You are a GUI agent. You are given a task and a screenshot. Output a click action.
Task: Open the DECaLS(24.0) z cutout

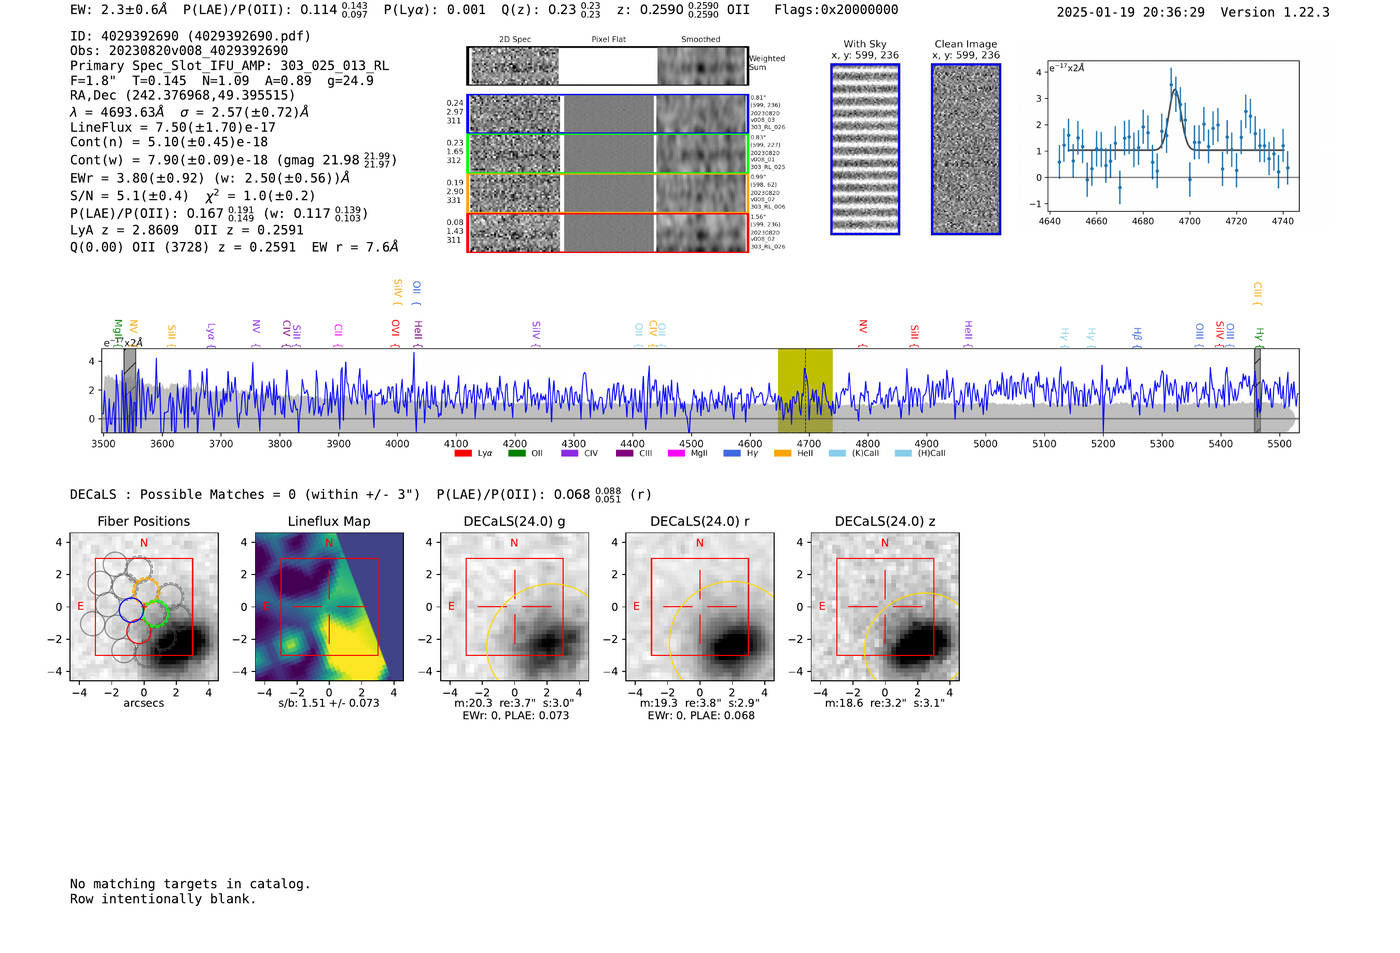[x=885, y=606]
